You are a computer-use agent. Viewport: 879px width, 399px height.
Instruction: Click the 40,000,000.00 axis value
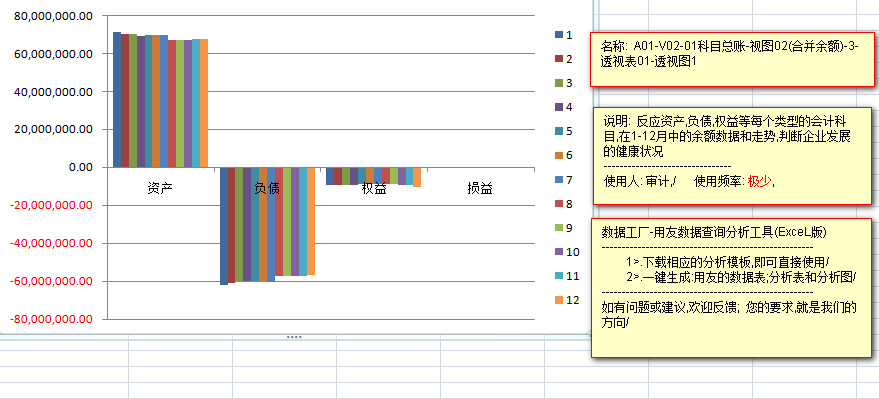point(54,91)
